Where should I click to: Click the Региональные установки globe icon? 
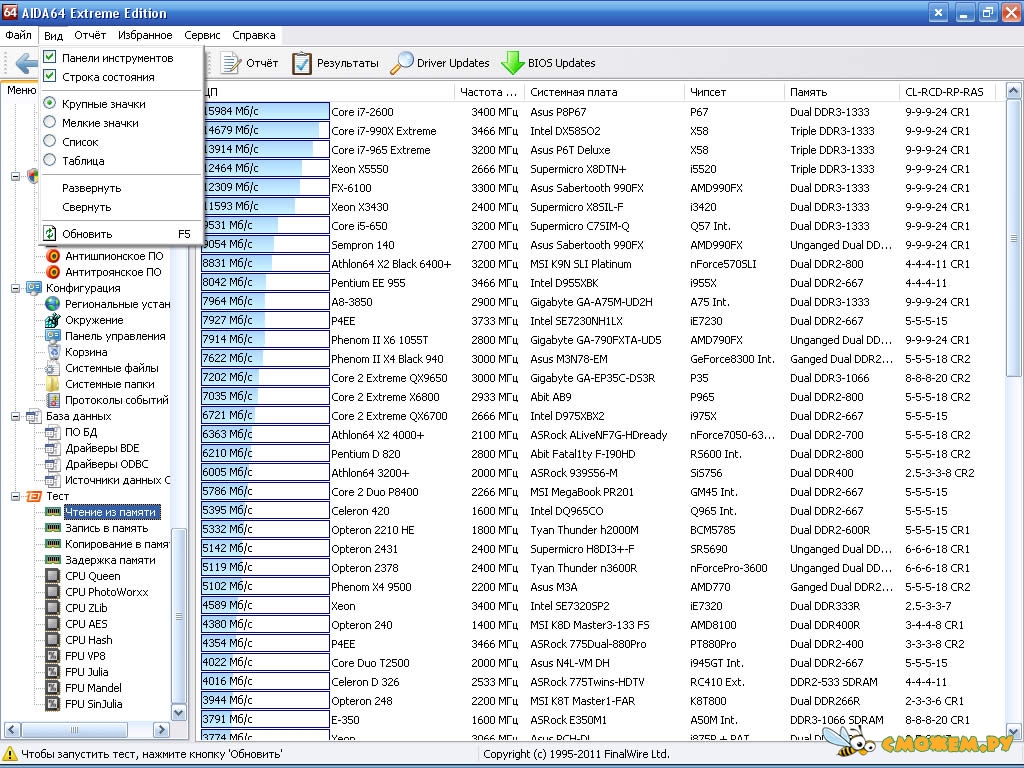[x=53, y=304]
